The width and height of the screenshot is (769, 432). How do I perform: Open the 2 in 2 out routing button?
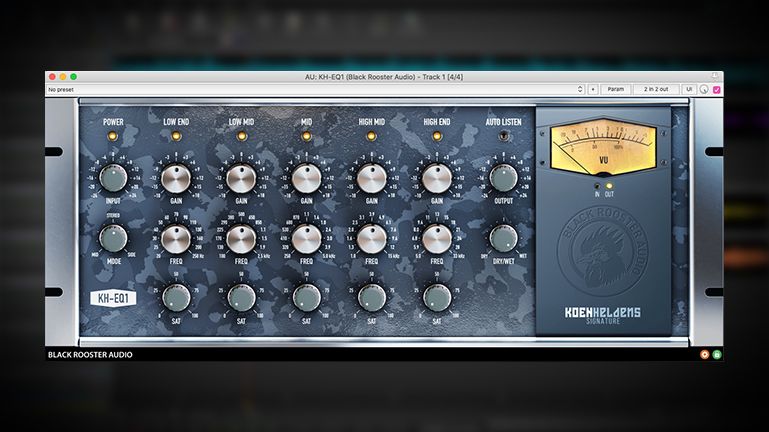656,89
